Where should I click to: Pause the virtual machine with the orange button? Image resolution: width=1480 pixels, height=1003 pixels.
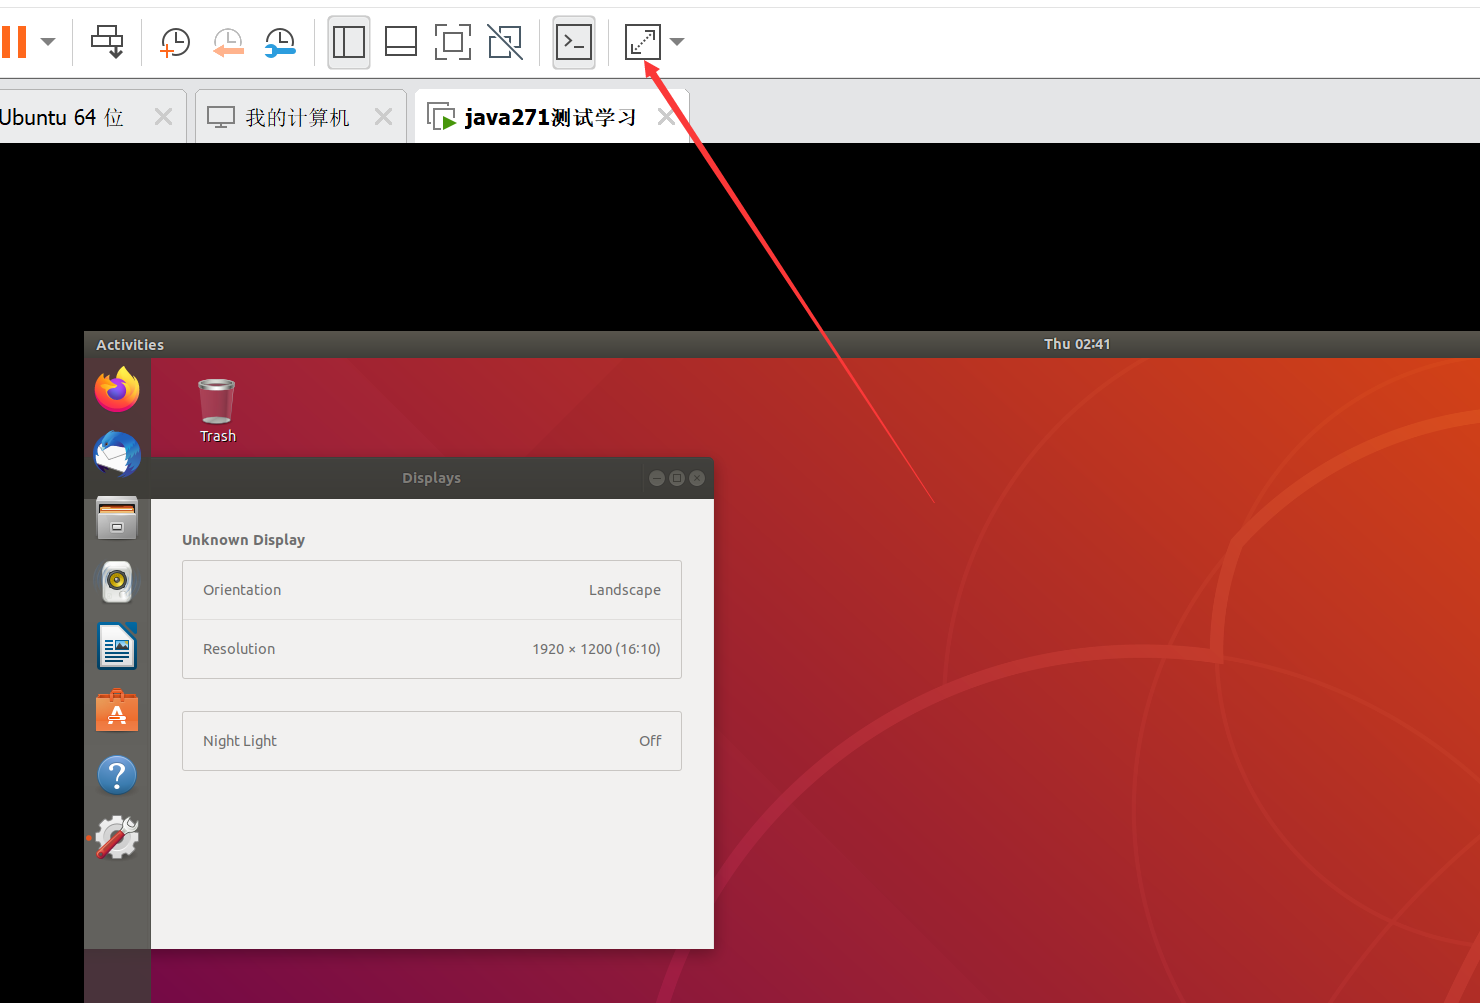(14, 42)
